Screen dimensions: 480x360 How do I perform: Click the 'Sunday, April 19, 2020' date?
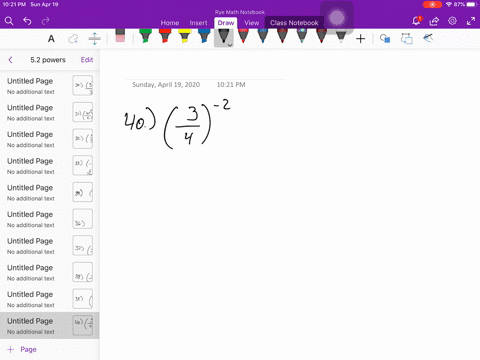(x=166, y=85)
